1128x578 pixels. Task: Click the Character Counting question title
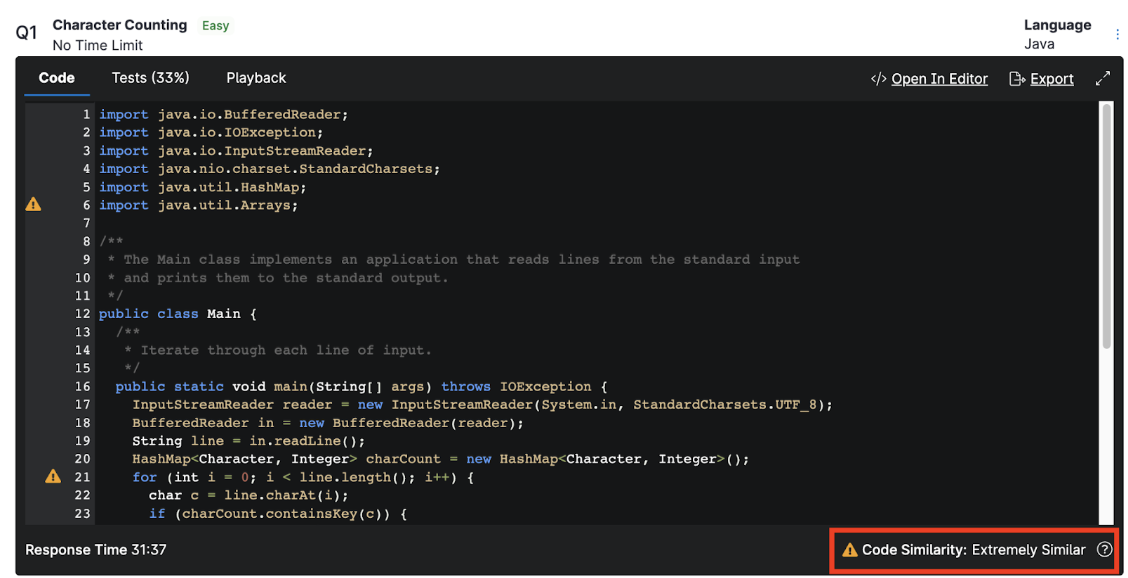119,25
